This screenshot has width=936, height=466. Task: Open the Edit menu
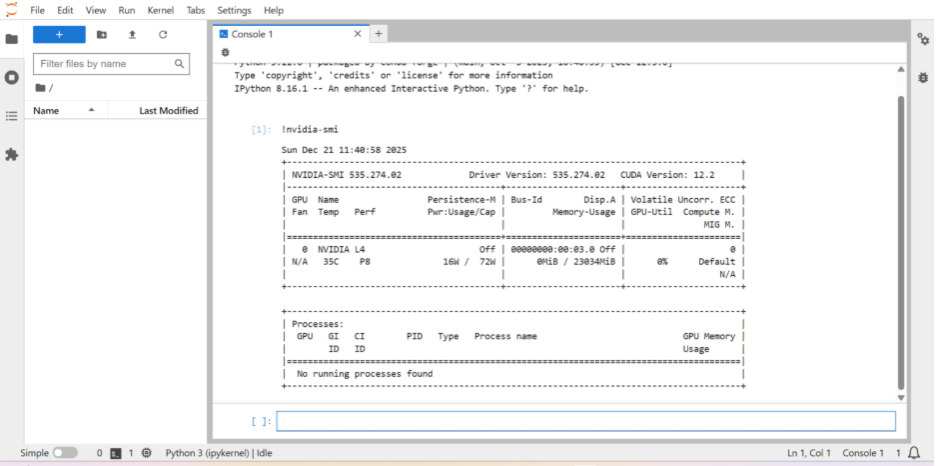point(65,10)
